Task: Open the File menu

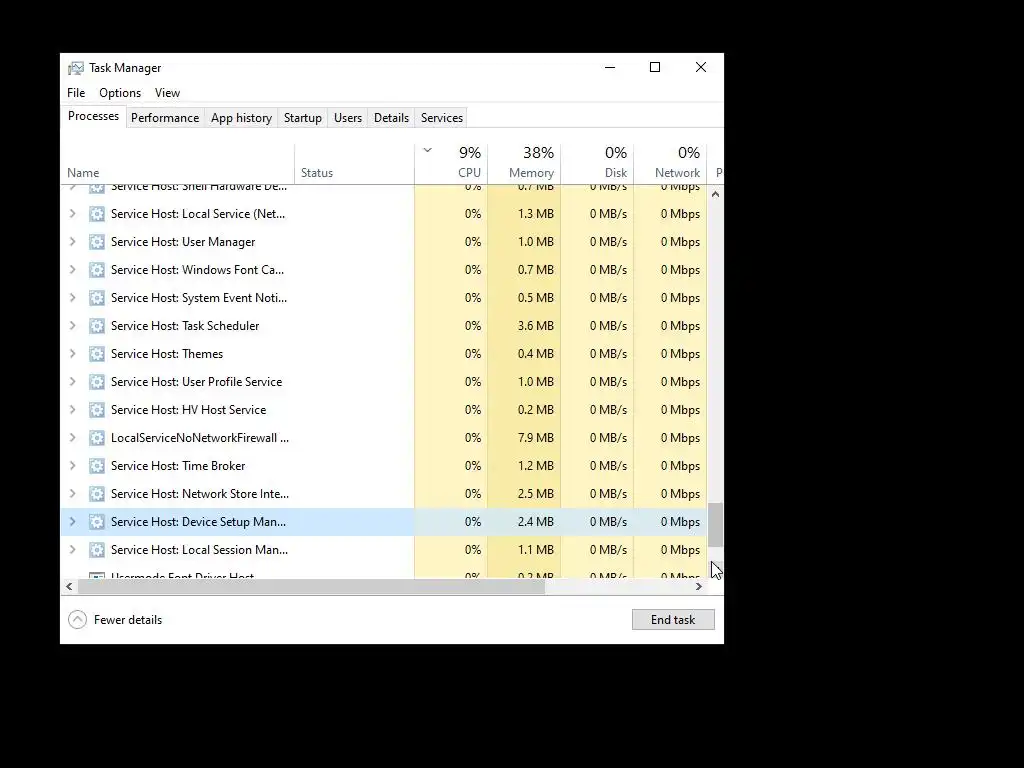Action: 76,93
